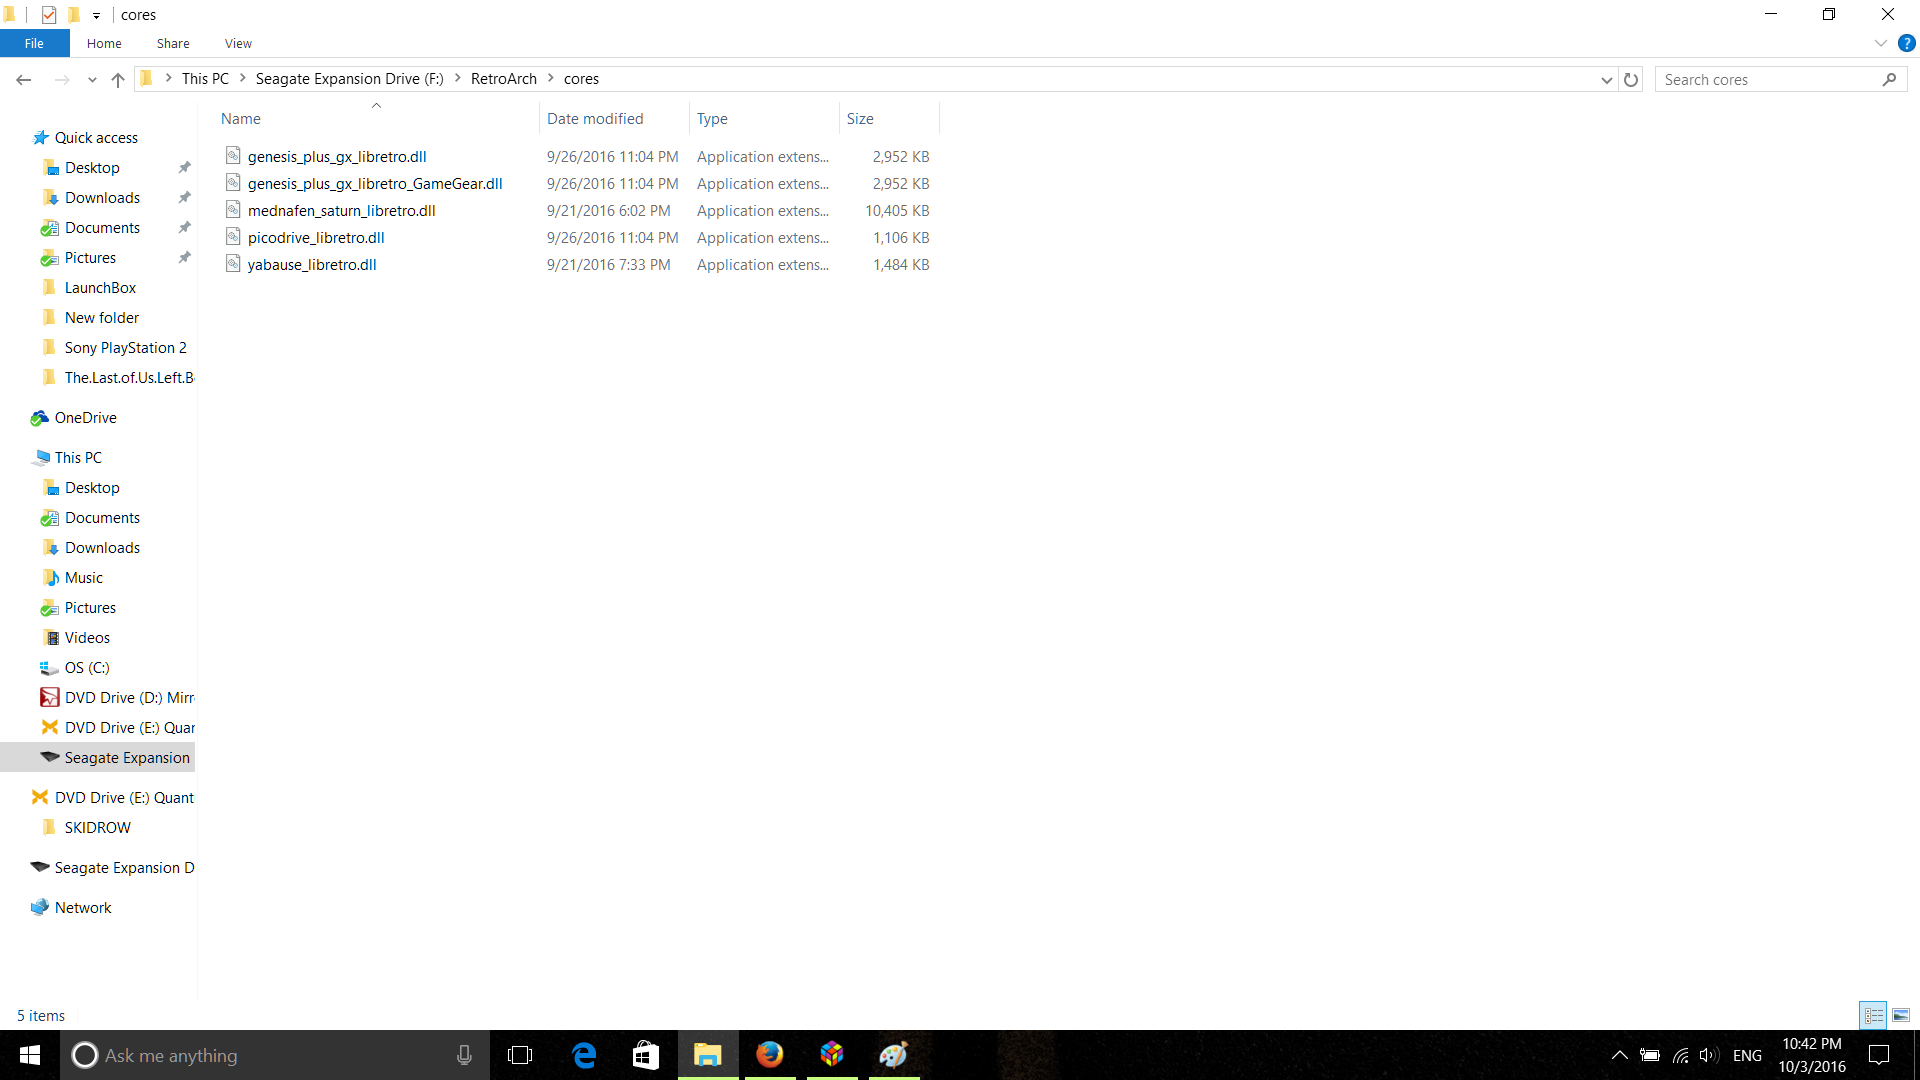1920x1080 pixels.
Task: Select genesis_plus_gx_libretro_GameGear.dll file name
Action: pos(375,183)
